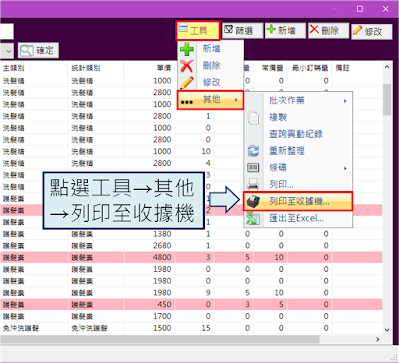Screen dimensions: 399x363
Task: Click the vertical scrollbar up arrow
Action: pyautogui.click(x=387, y=67)
